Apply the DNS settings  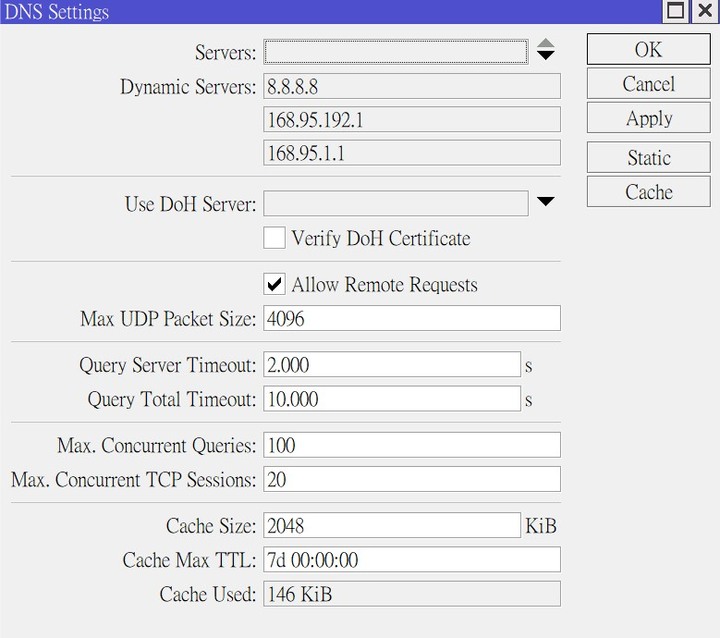(x=648, y=118)
